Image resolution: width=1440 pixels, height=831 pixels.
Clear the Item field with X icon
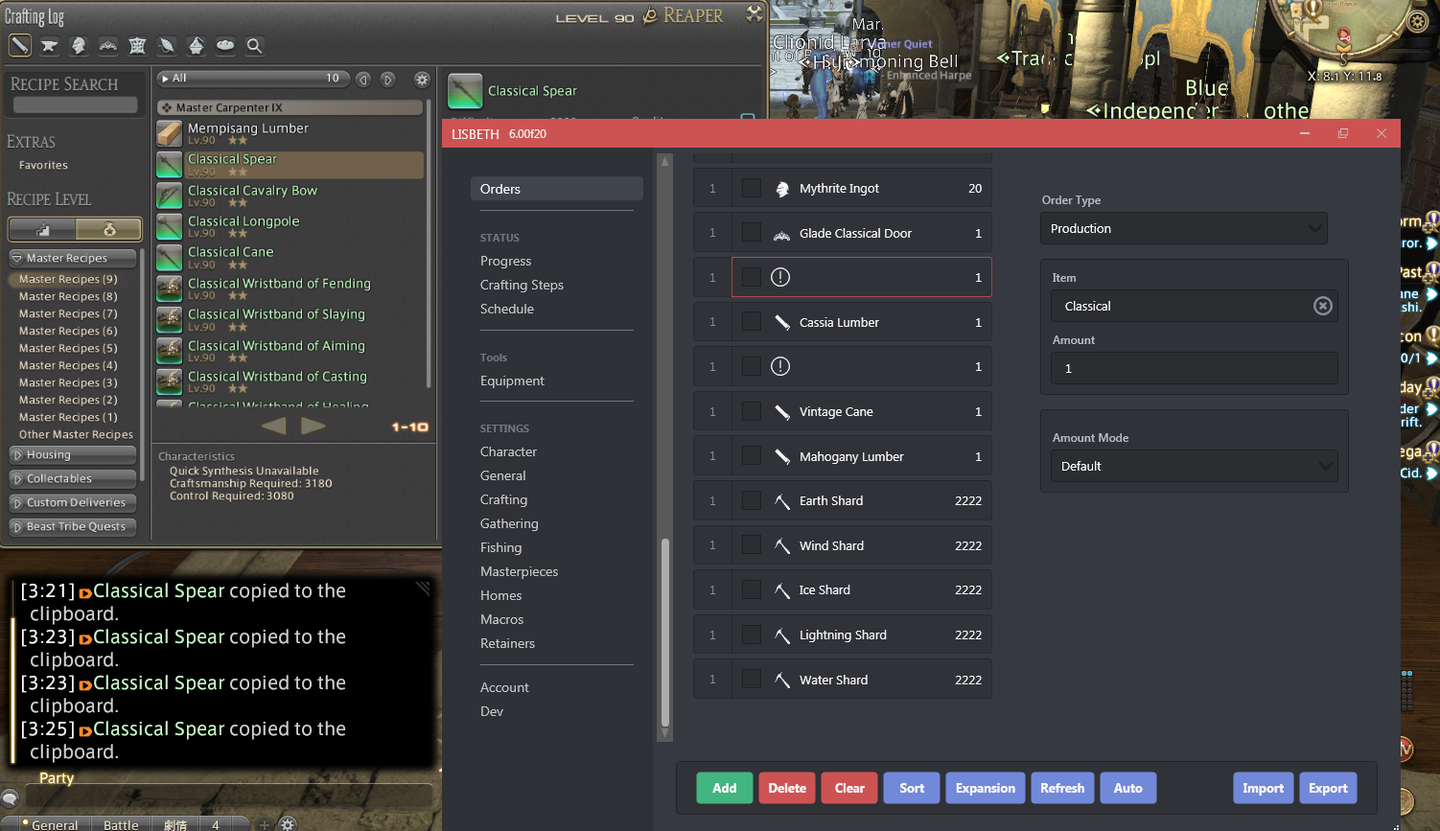(1322, 306)
